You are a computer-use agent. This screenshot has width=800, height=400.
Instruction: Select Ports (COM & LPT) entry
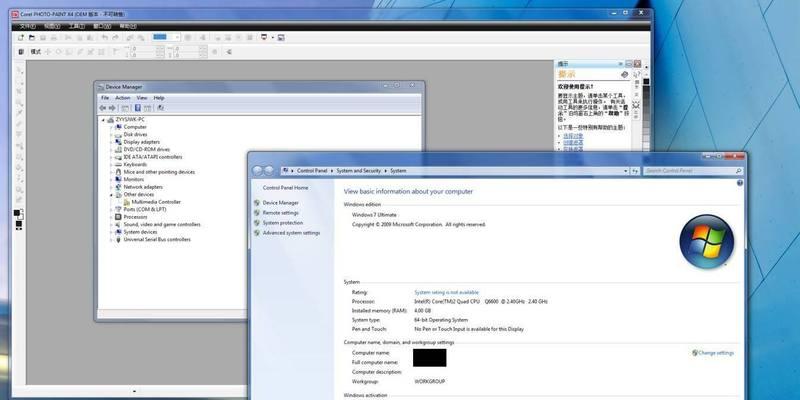coord(145,209)
